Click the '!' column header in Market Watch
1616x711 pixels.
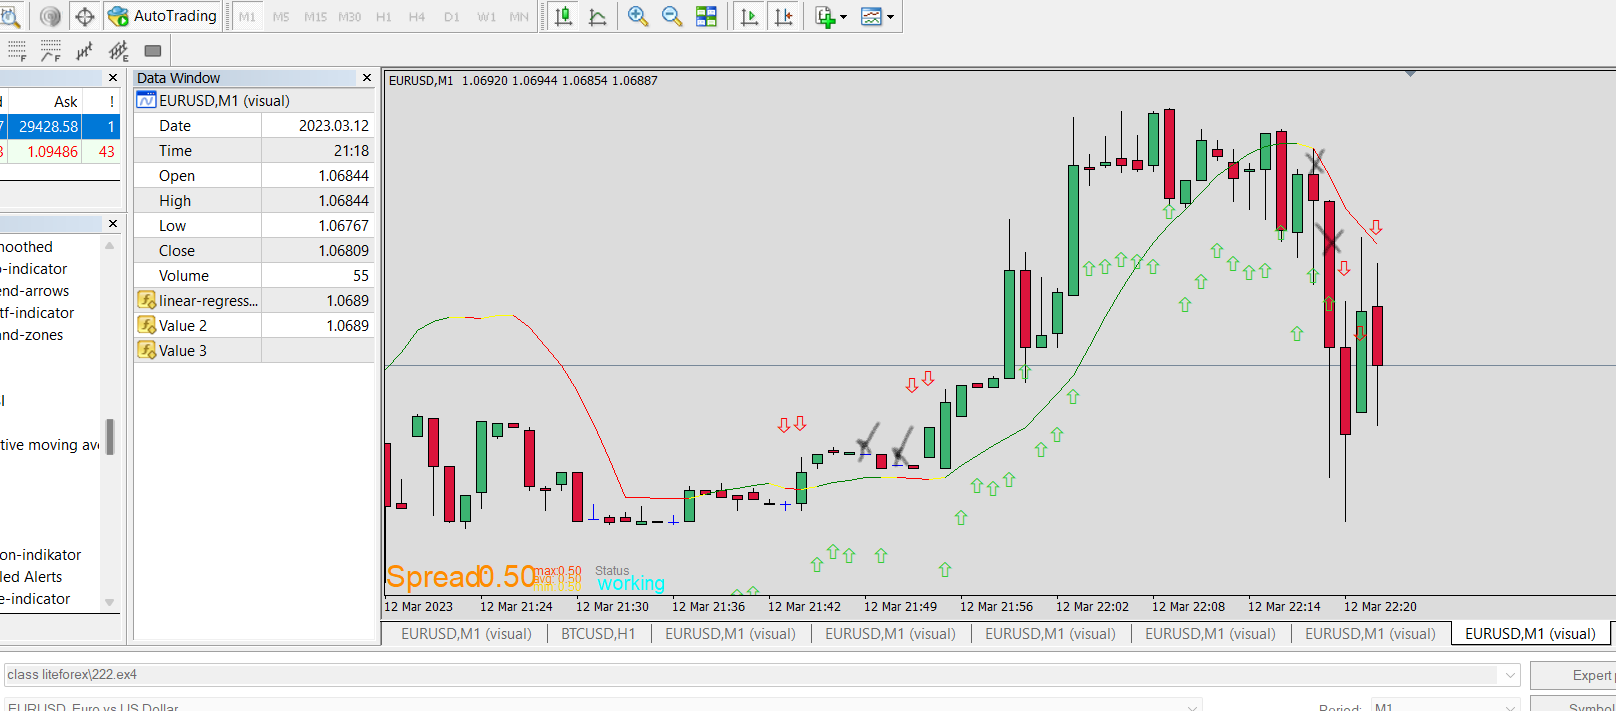(x=111, y=101)
